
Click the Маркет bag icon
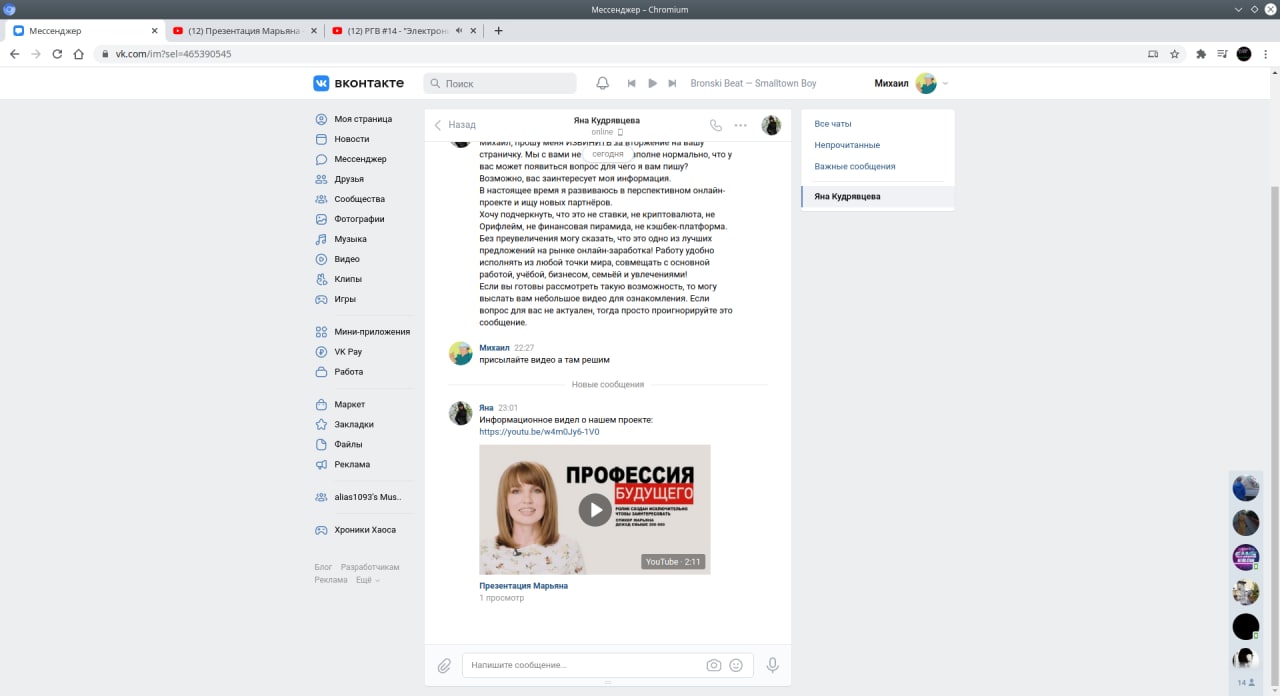click(321, 404)
